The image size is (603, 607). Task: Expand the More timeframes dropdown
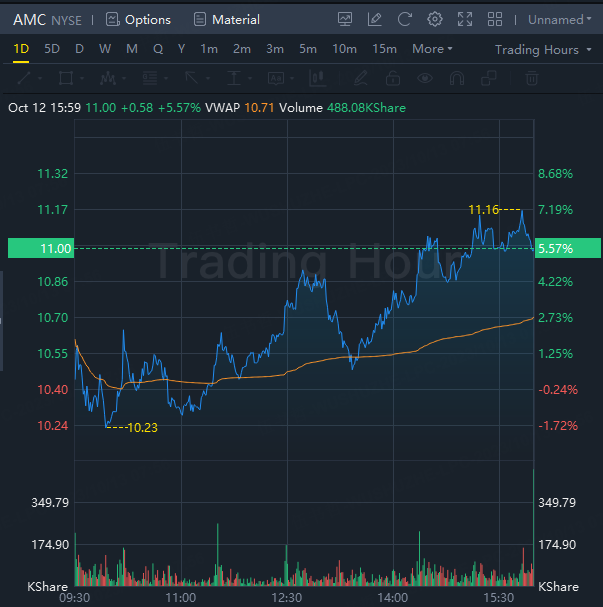coord(432,49)
